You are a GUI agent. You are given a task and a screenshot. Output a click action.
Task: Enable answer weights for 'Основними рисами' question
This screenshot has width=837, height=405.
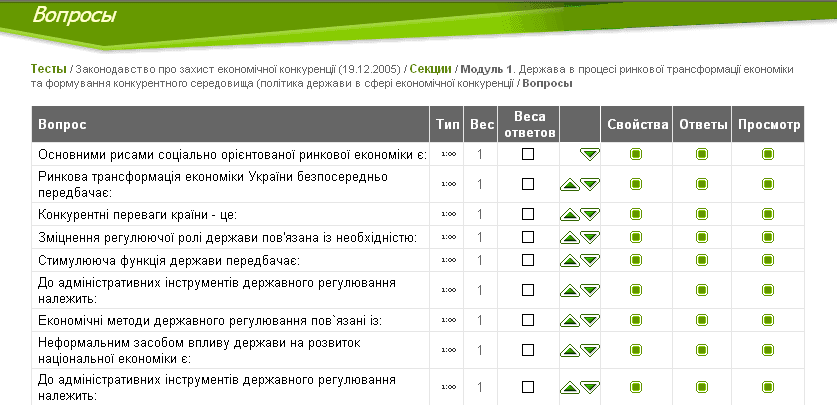point(528,154)
